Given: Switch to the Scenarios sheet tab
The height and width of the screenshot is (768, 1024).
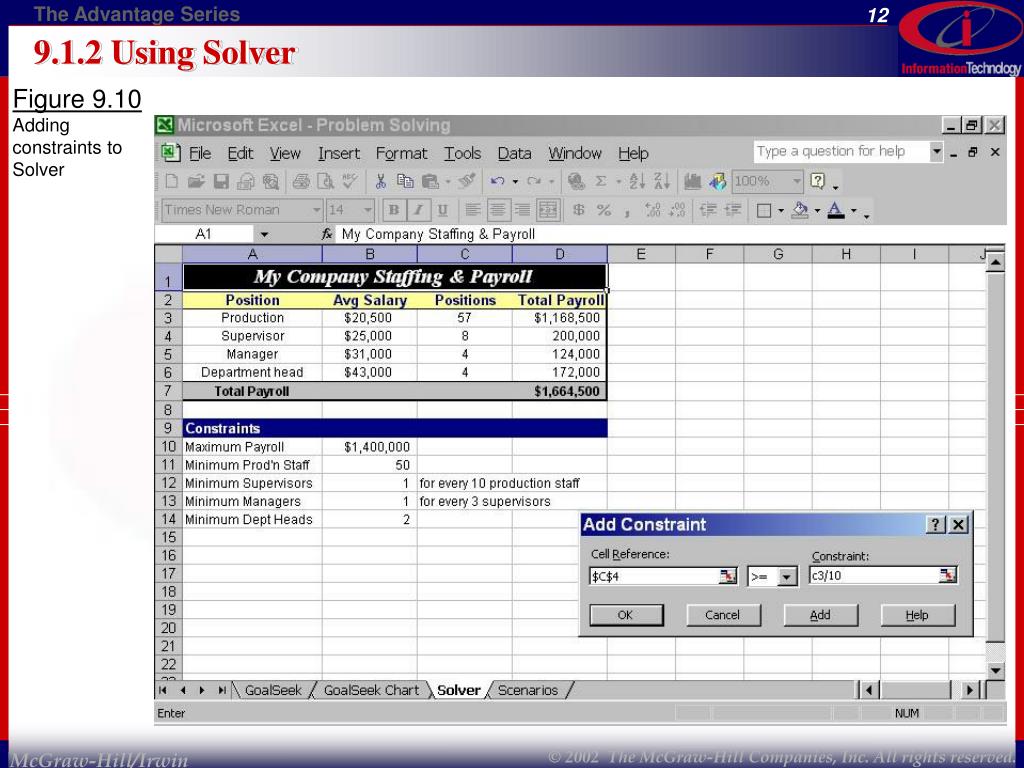Looking at the screenshot, I should tap(528, 690).
